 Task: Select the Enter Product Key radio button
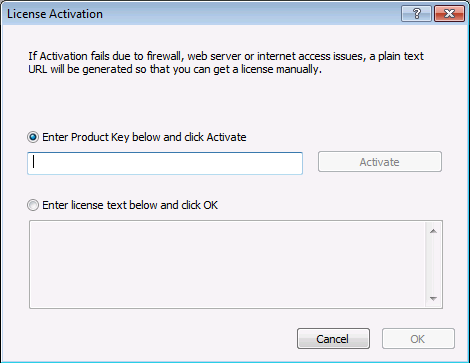pyautogui.click(x=33, y=137)
